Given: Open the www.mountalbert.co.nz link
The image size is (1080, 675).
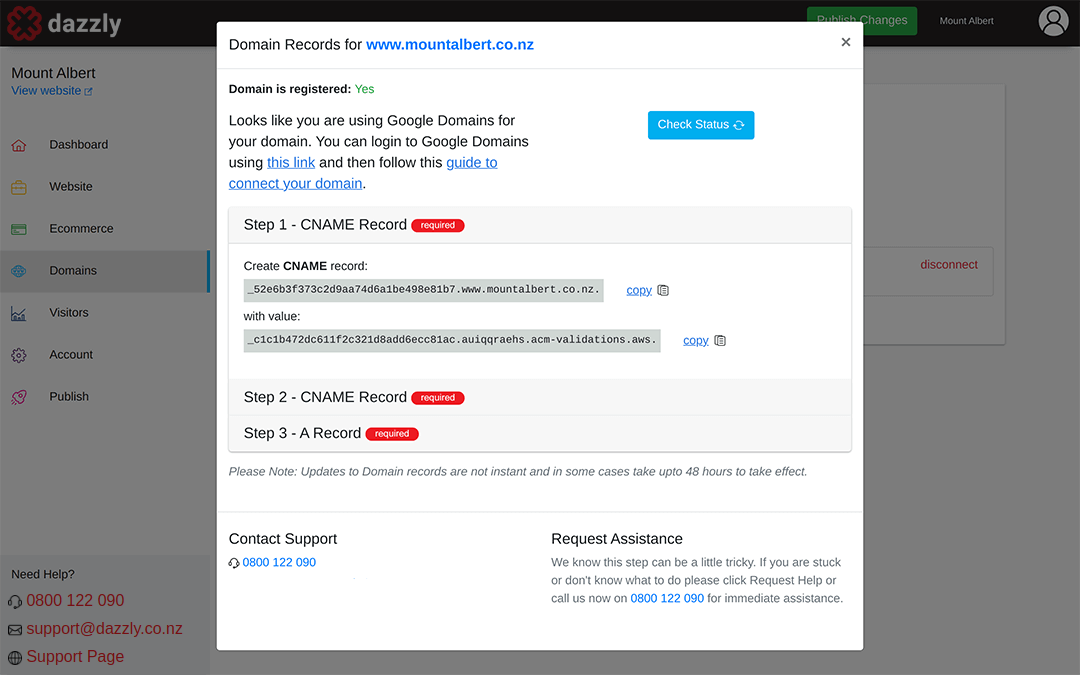Looking at the screenshot, I should point(450,45).
